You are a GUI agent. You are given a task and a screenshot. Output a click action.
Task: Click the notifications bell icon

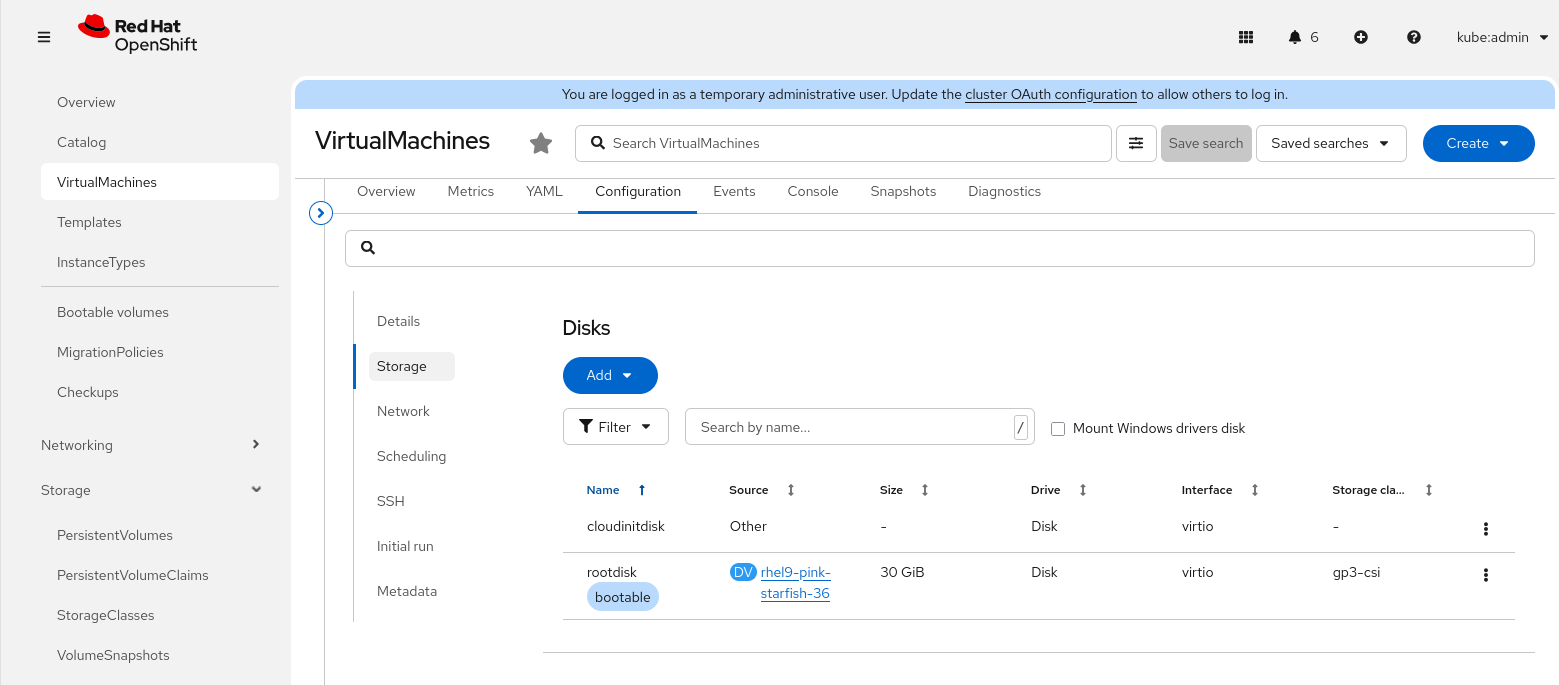1295,37
